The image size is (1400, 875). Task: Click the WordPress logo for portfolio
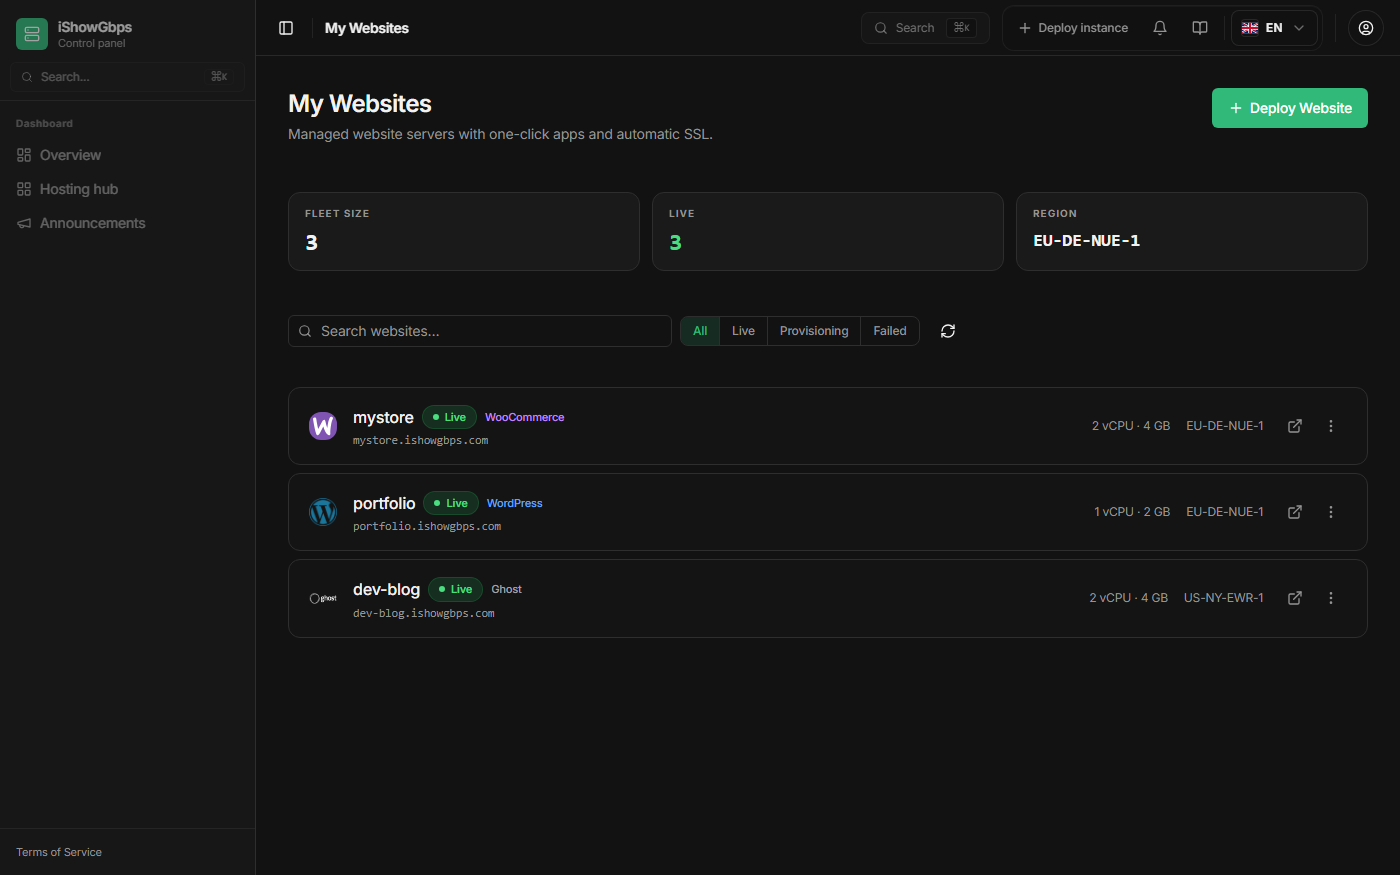[x=323, y=512]
